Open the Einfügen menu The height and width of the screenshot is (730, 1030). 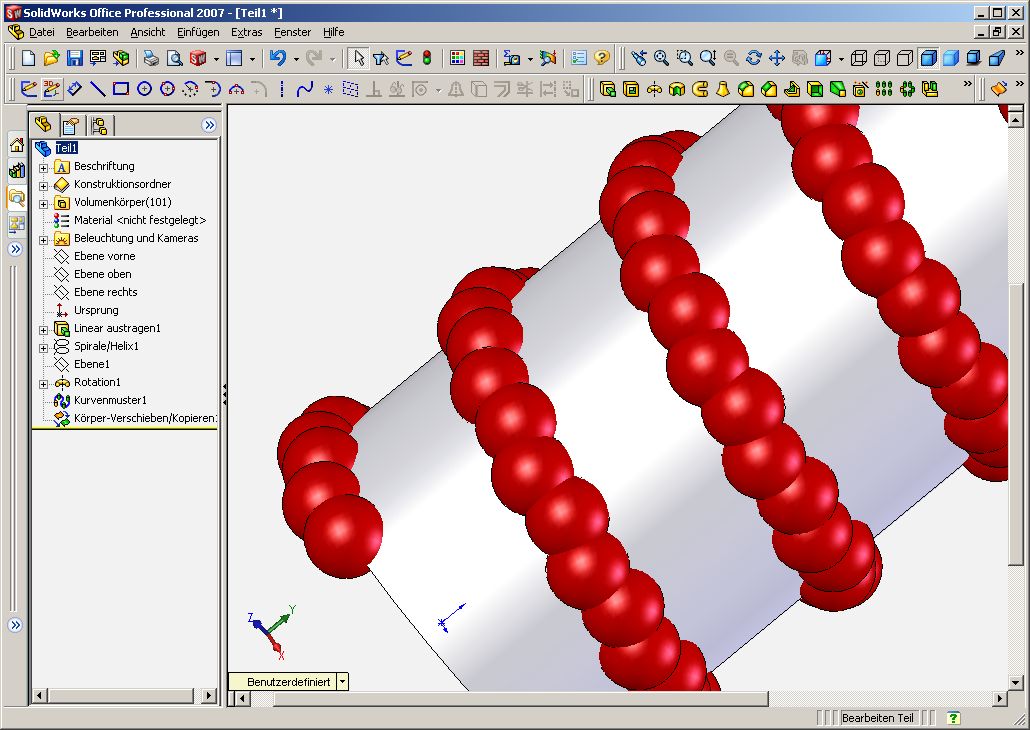tap(197, 32)
